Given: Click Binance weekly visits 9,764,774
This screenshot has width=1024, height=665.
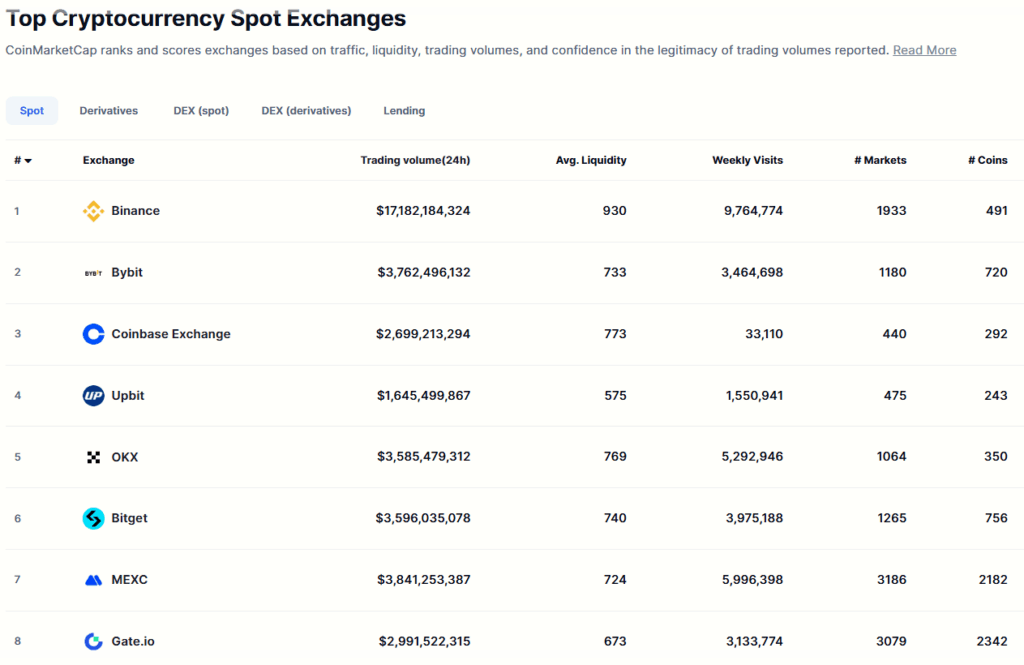Looking at the screenshot, I should [x=753, y=210].
